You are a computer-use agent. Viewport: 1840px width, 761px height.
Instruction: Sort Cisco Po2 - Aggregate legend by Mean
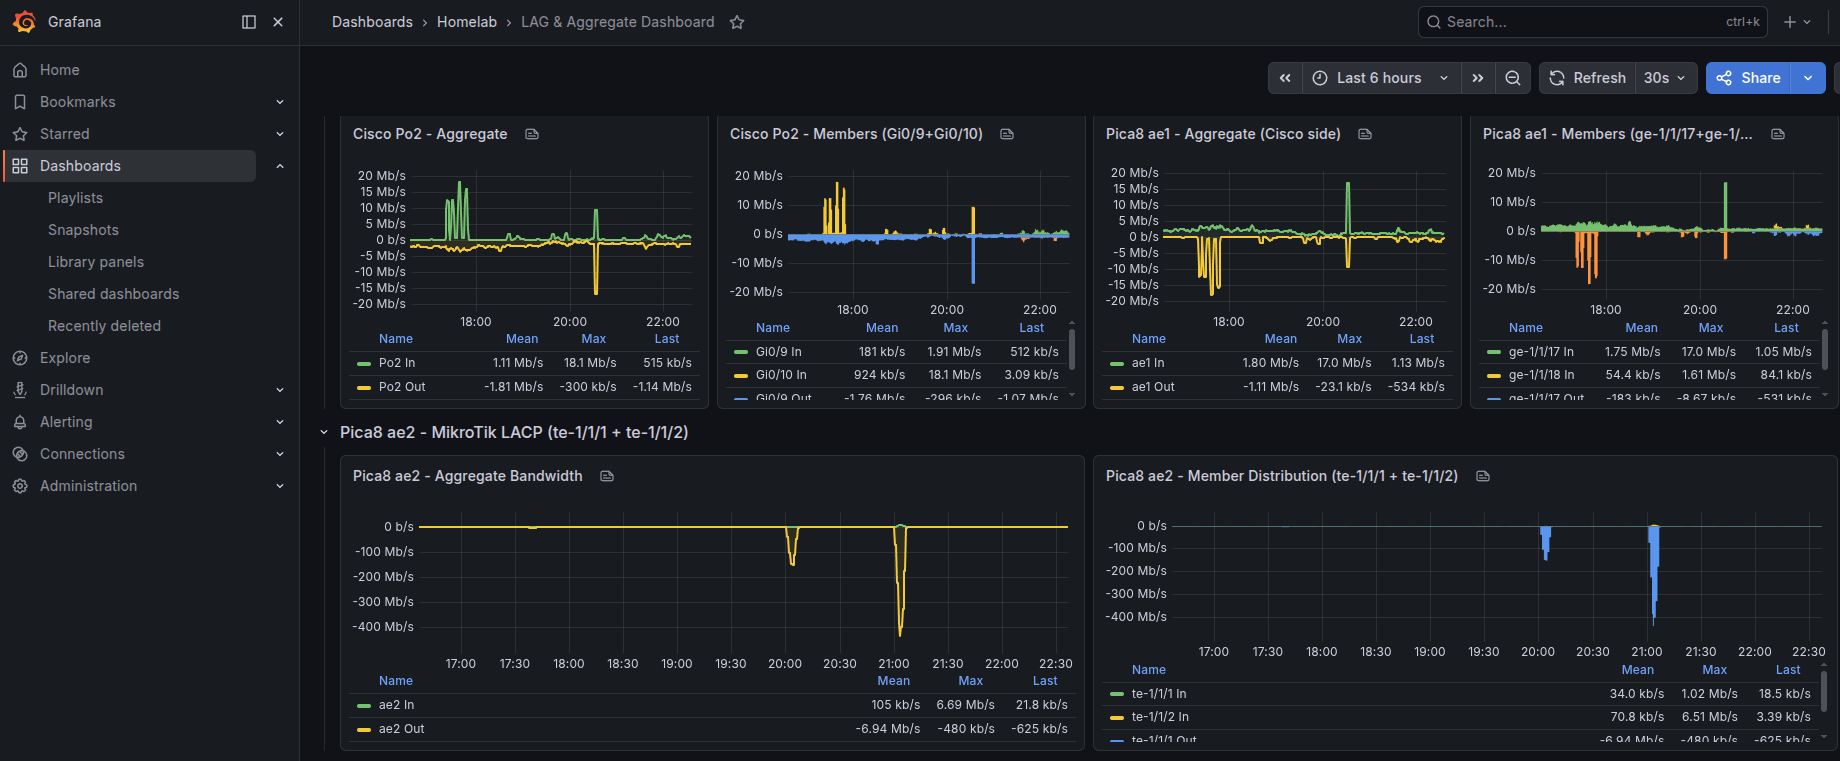pyautogui.click(x=522, y=339)
